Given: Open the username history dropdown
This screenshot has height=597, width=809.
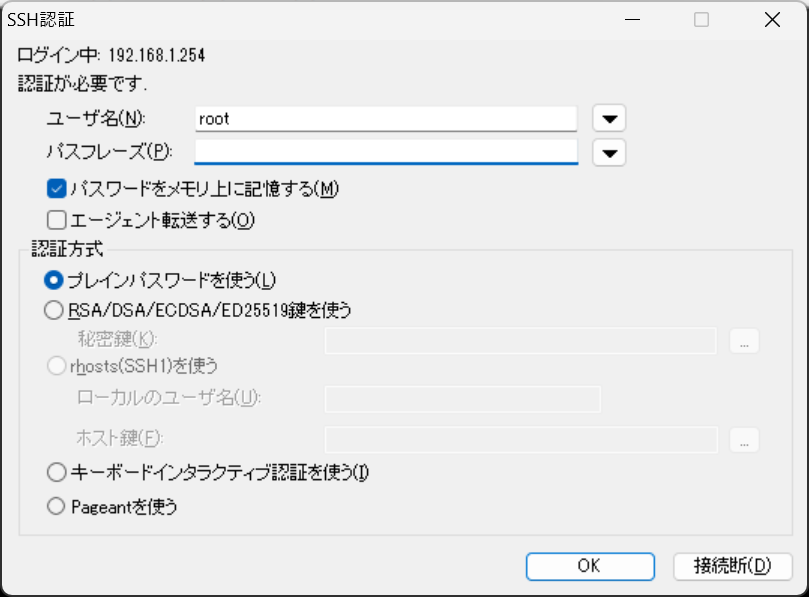Looking at the screenshot, I should pyautogui.click(x=609, y=117).
